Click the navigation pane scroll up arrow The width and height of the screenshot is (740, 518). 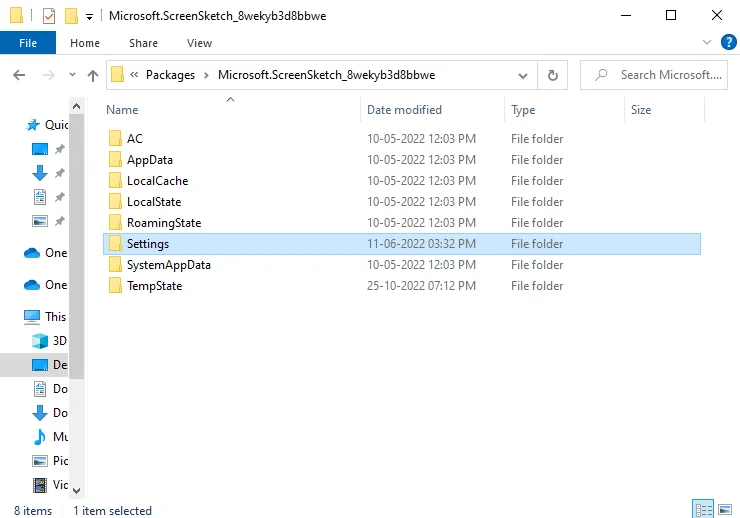(76, 107)
